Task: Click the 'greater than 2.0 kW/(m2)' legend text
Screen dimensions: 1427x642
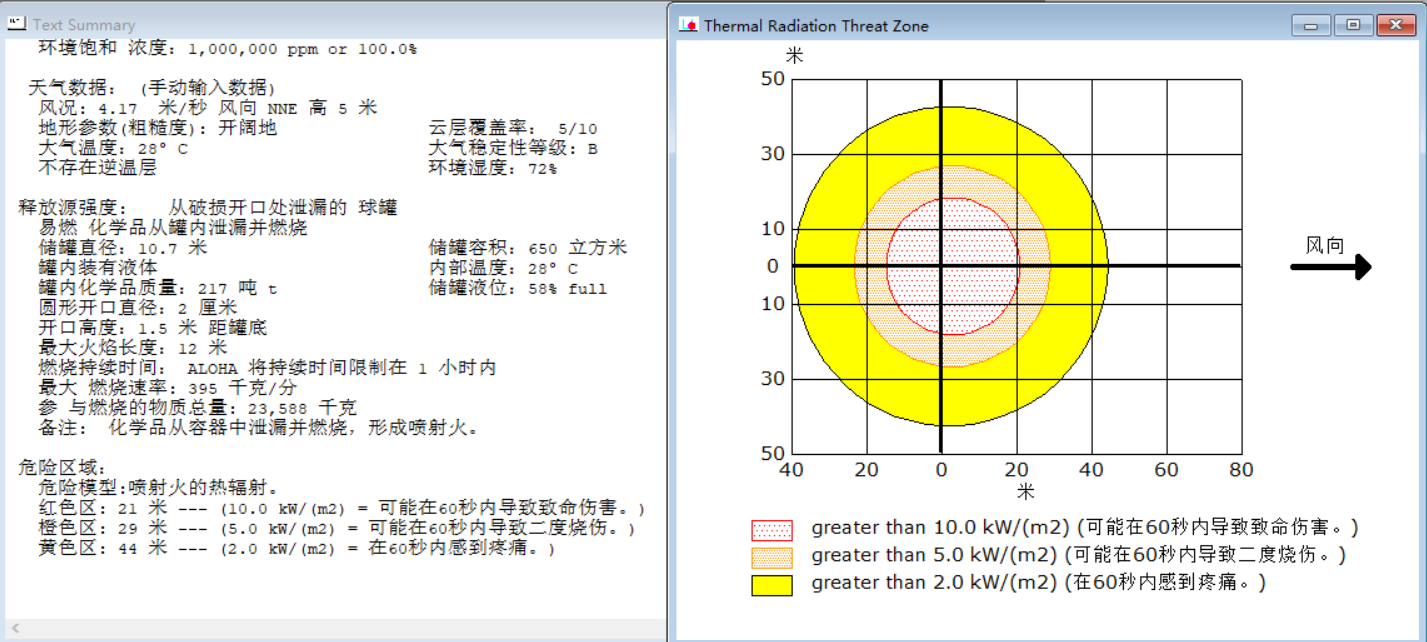Action: pos(1039,583)
